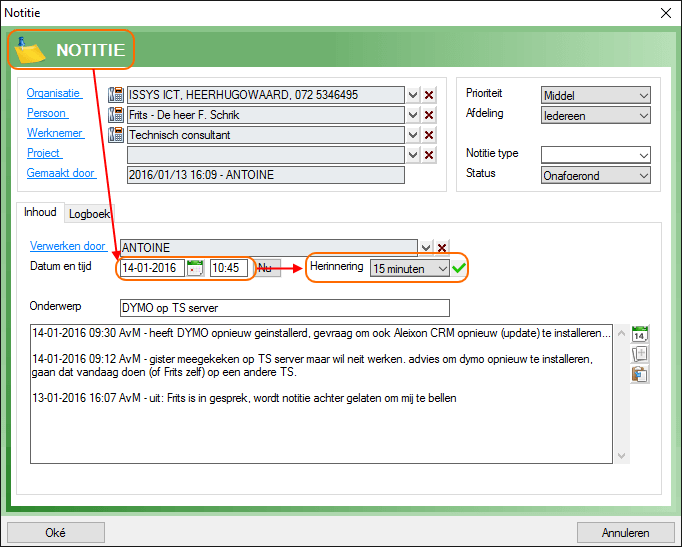Click the Project link
The image size is (682, 547).
(44, 153)
